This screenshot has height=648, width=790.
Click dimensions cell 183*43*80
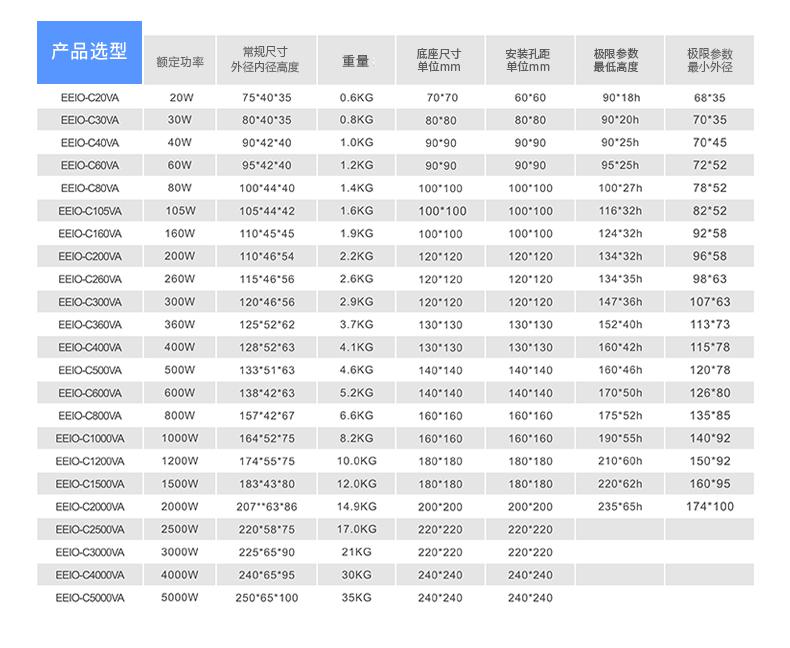[x=267, y=484]
